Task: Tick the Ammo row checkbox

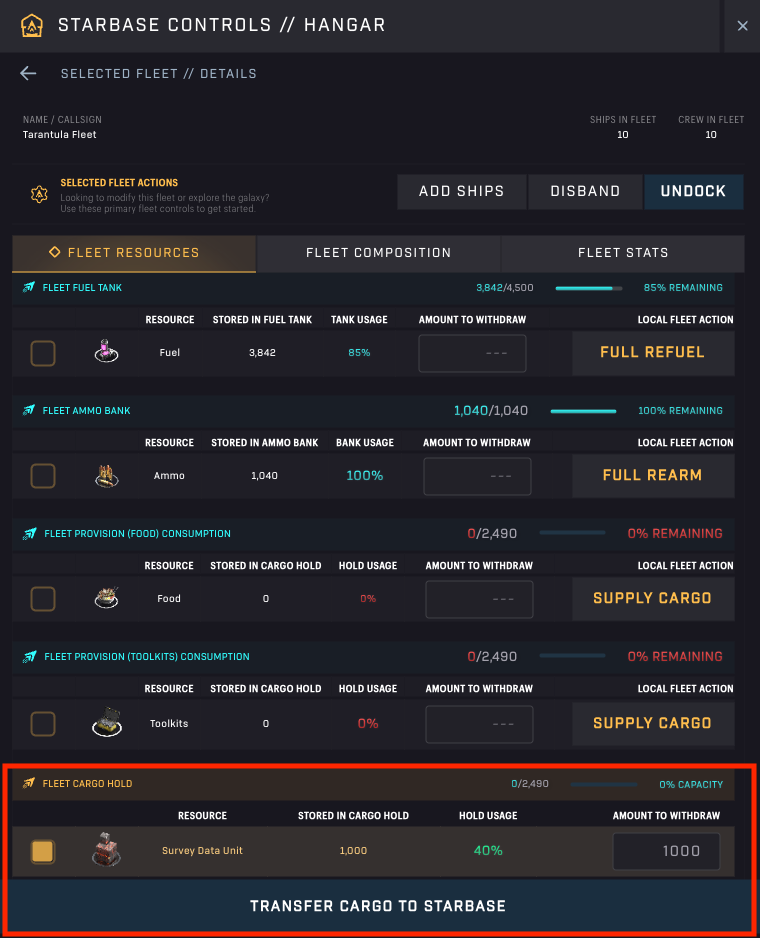Action: 43,476
